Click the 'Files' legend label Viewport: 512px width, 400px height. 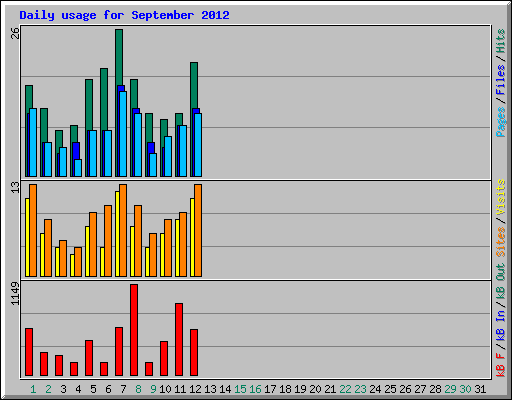[x=500, y=80]
